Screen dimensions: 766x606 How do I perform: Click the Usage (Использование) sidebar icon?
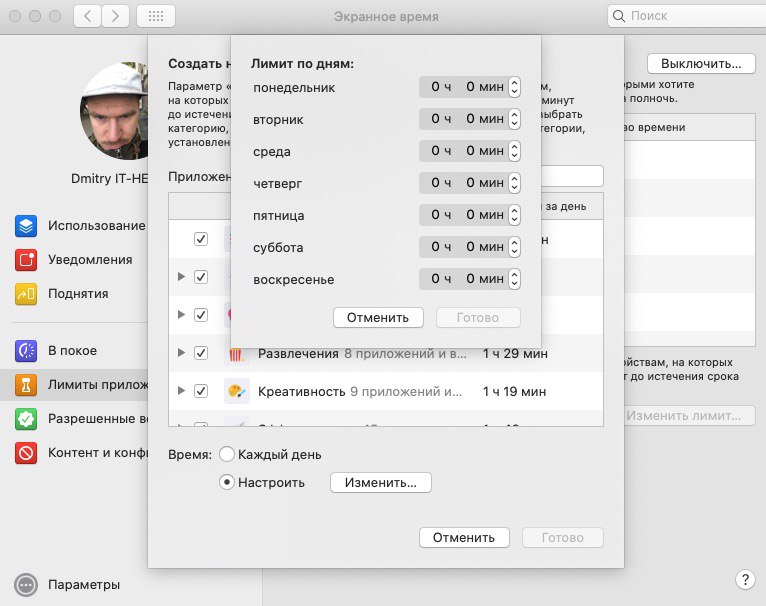[26, 226]
